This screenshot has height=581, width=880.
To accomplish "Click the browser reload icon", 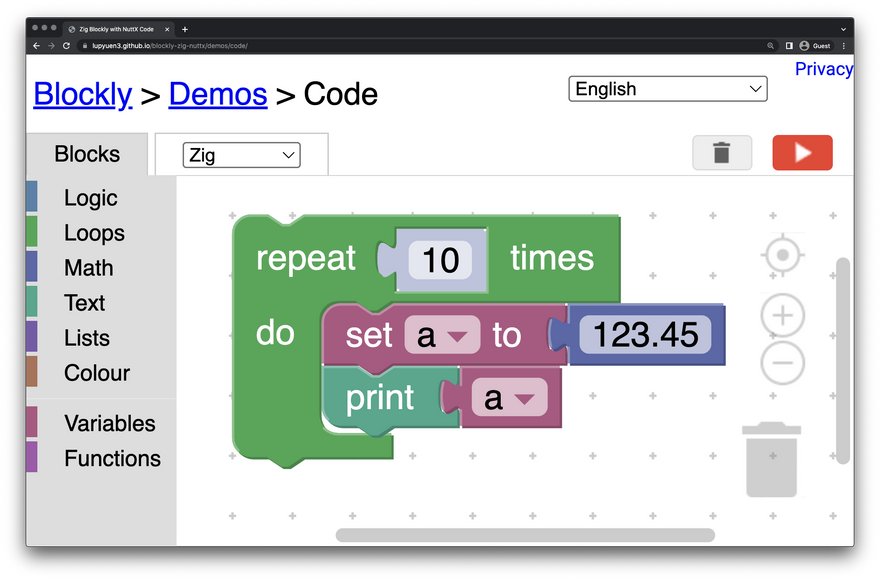I will click(x=67, y=46).
